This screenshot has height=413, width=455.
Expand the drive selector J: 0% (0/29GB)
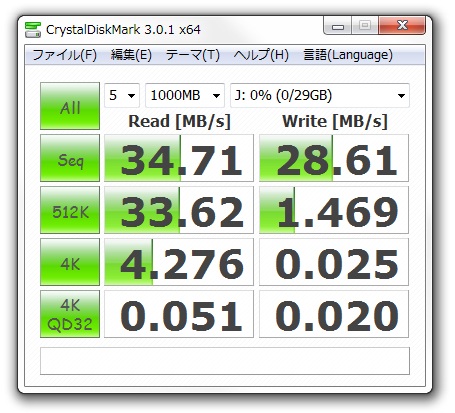(x=320, y=95)
